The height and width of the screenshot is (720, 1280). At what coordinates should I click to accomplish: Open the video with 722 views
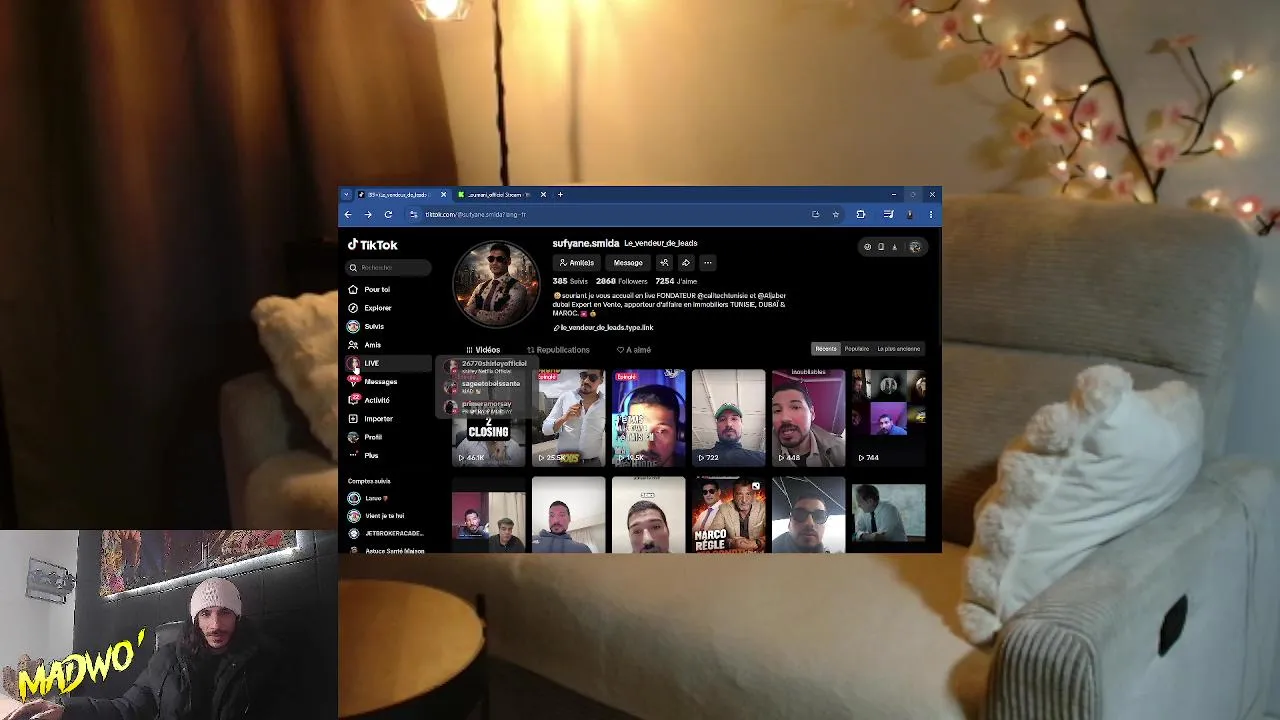pyautogui.click(x=728, y=418)
